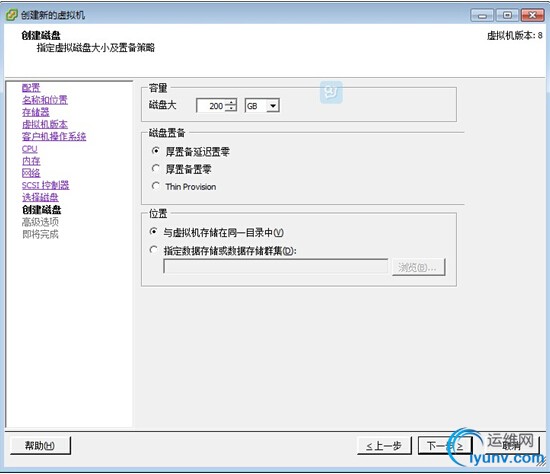Screen dimensions: 550x474
Task: Go to 名称和位置 step
Action: click(x=45, y=100)
